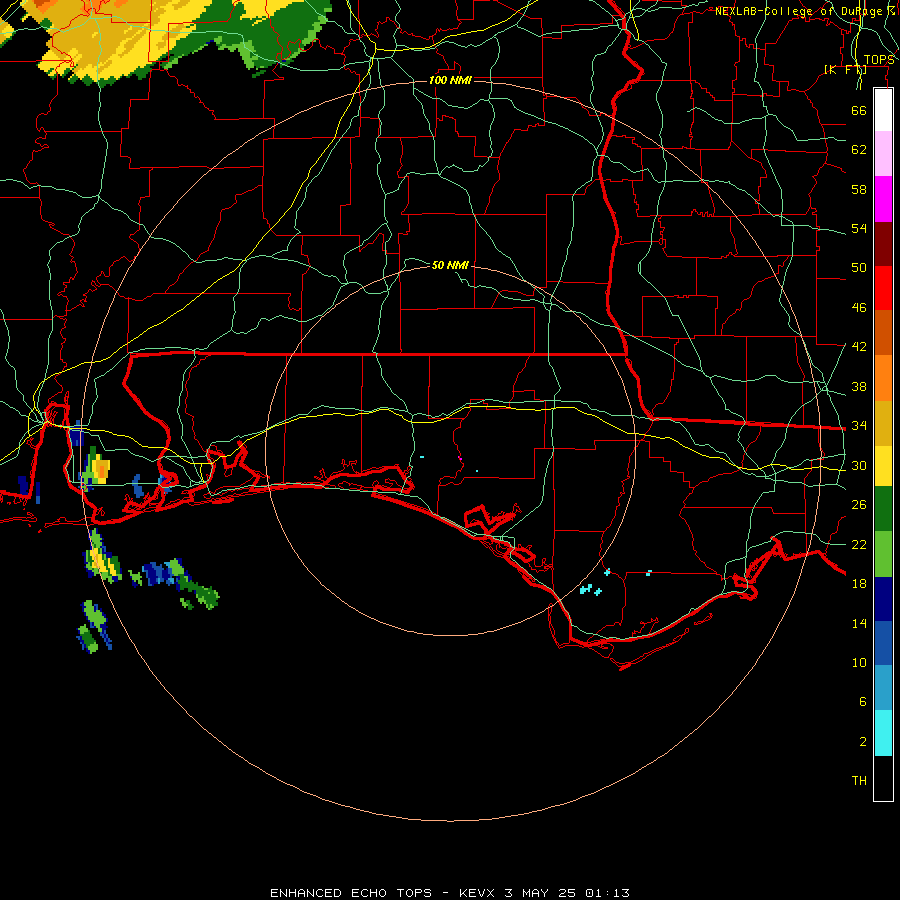Click the light pink legend swatch

(883, 153)
